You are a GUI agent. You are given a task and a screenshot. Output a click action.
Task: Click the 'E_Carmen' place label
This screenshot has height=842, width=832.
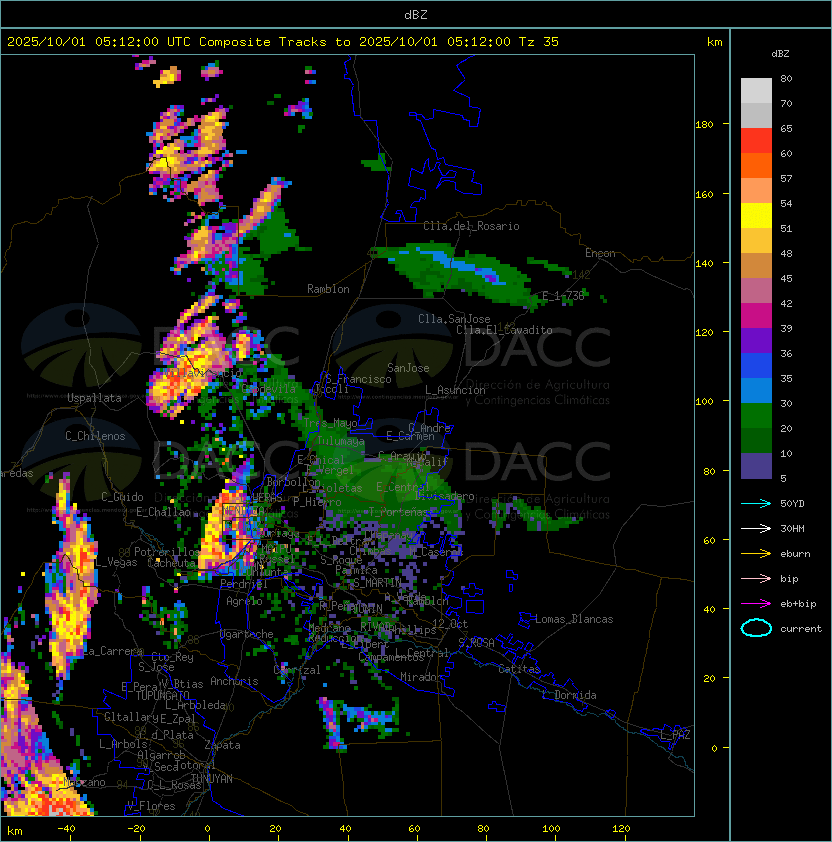[410, 436]
